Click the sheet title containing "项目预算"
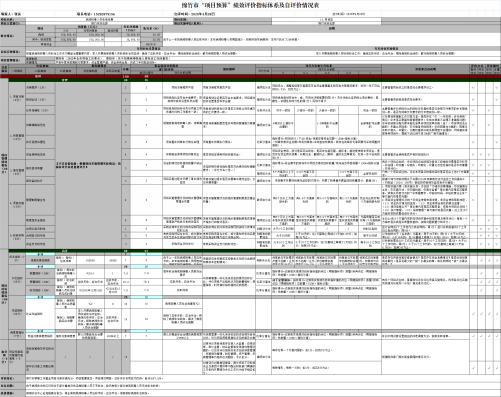Viewport: 501px width, 397px height. click(250, 5)
